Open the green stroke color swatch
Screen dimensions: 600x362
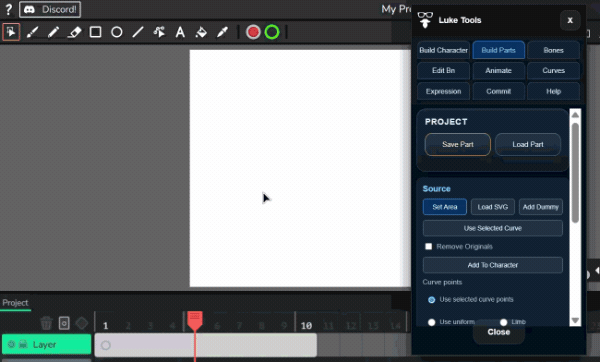(x=272, y=32)
